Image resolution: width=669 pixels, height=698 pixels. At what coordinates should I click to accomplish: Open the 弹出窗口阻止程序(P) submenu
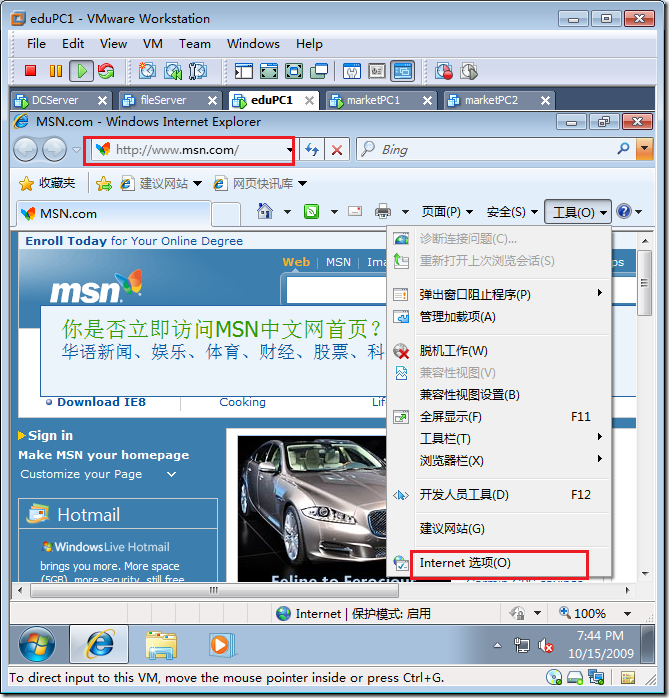pos(499,295)
